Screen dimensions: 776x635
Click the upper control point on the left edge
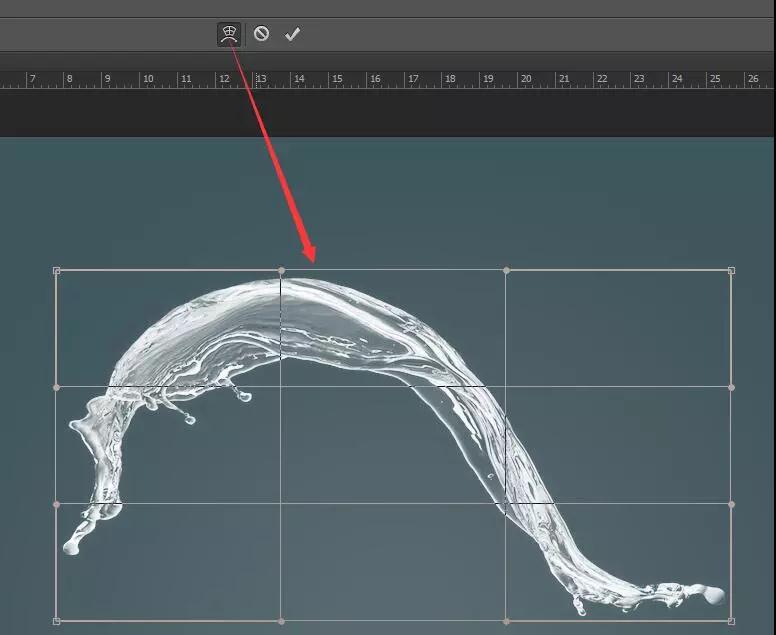[x=56, y=387]
